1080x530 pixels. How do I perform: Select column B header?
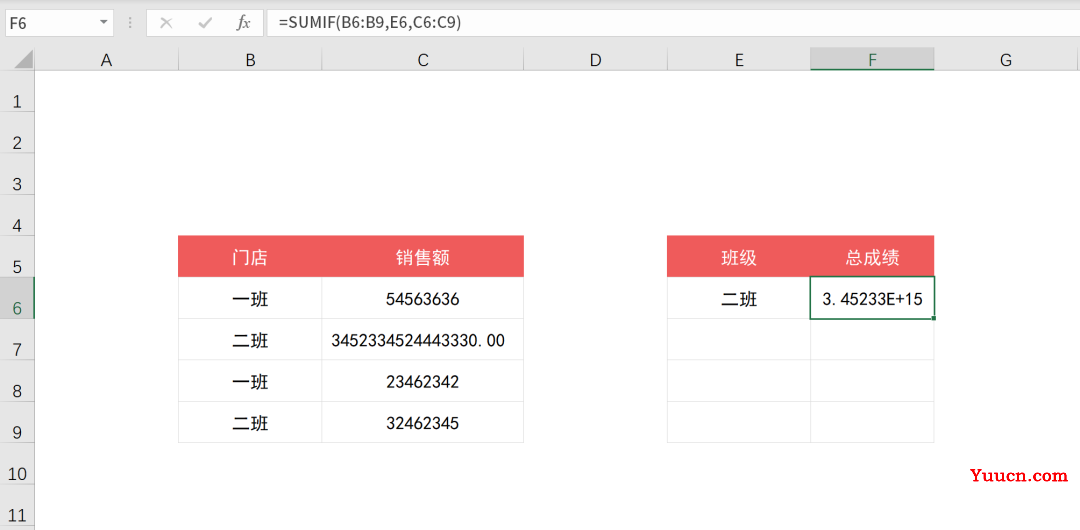(x=250, y=60)
